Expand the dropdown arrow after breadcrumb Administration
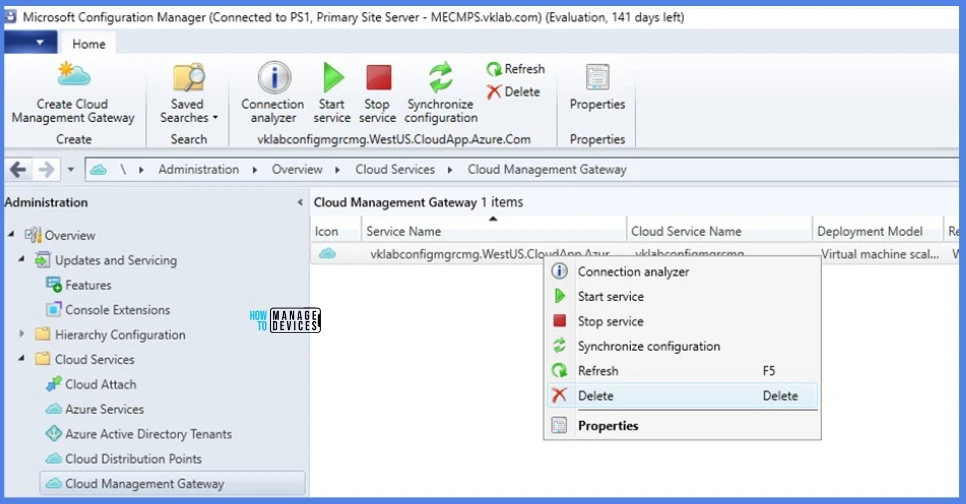966x504 pixels. [254, 170]
